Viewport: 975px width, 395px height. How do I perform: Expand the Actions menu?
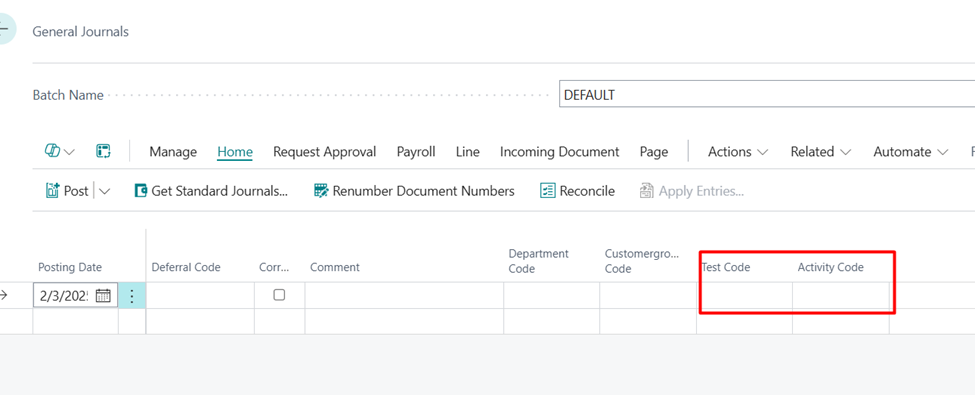click(x=738, y=152)
